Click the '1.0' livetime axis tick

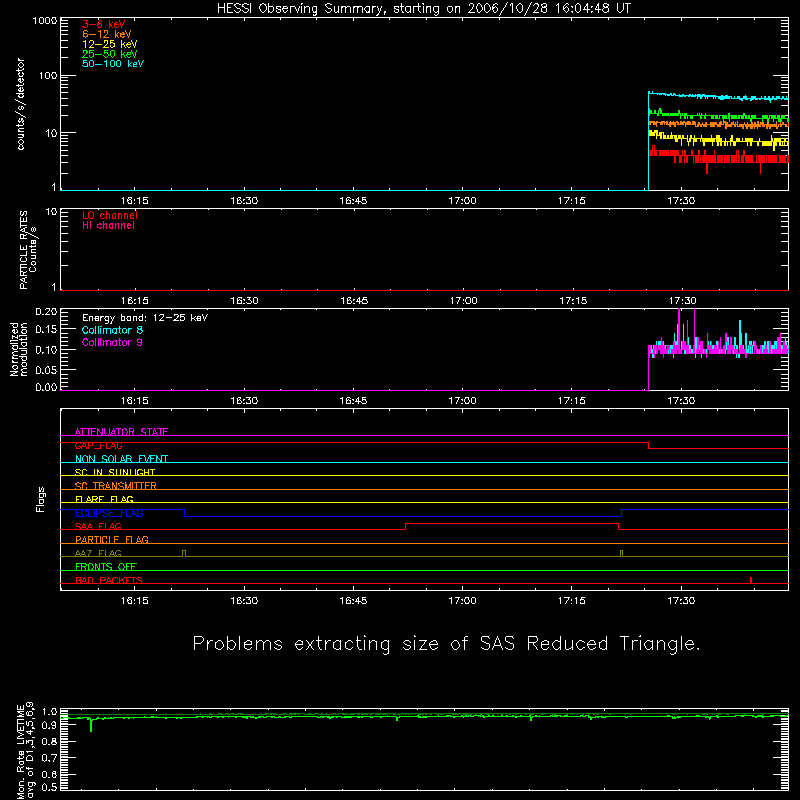tap(49, 712)
